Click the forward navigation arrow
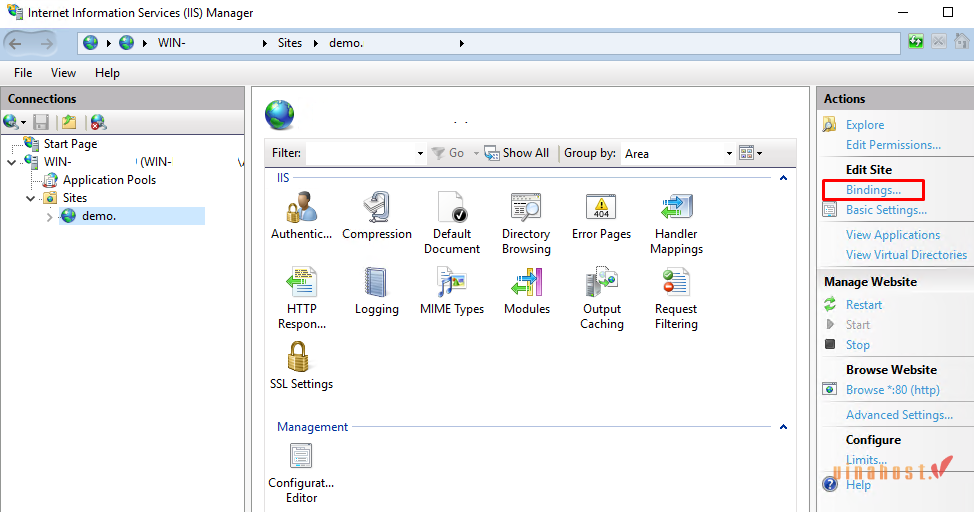This screenshot has width=974, height=512. pyautogui.click(x=47, y=43)
